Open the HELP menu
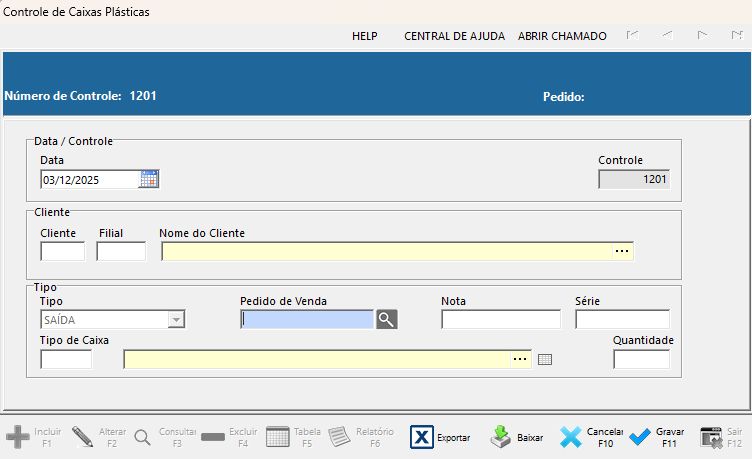The image size is (752, 459). tap(364, 35)
